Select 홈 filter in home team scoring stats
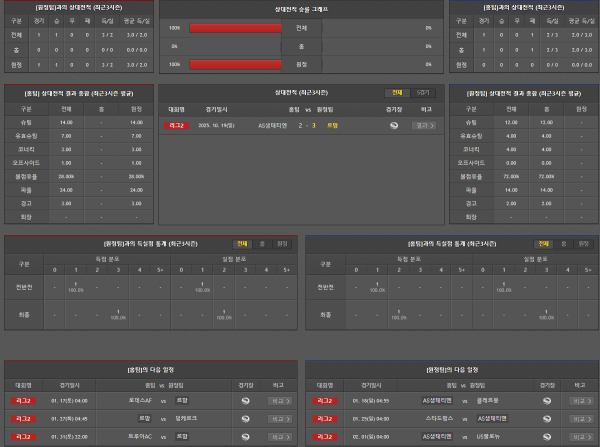 coord(262,242)
